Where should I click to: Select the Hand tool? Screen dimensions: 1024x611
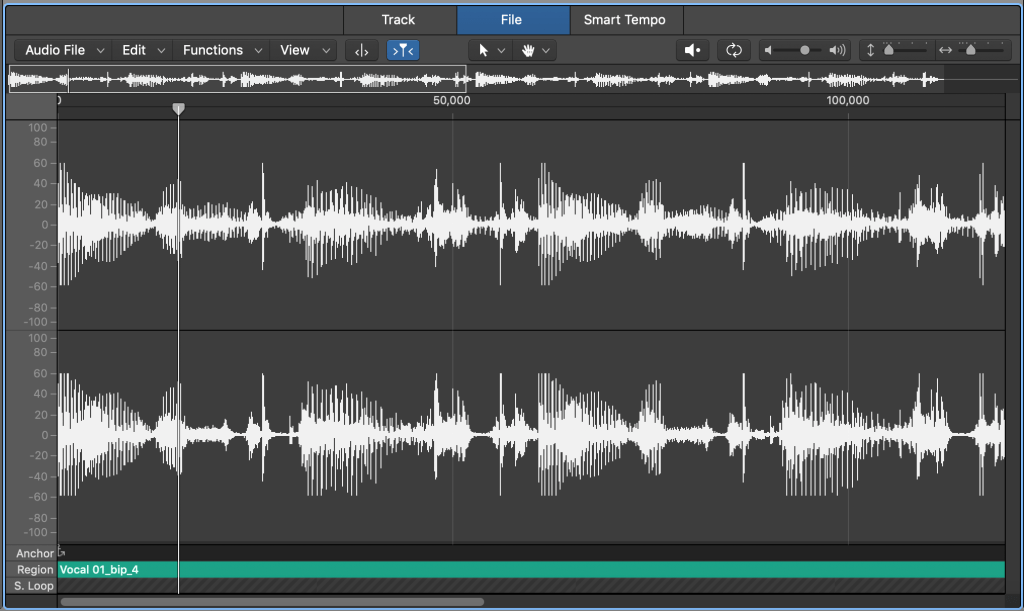click(x=527, y=50)
